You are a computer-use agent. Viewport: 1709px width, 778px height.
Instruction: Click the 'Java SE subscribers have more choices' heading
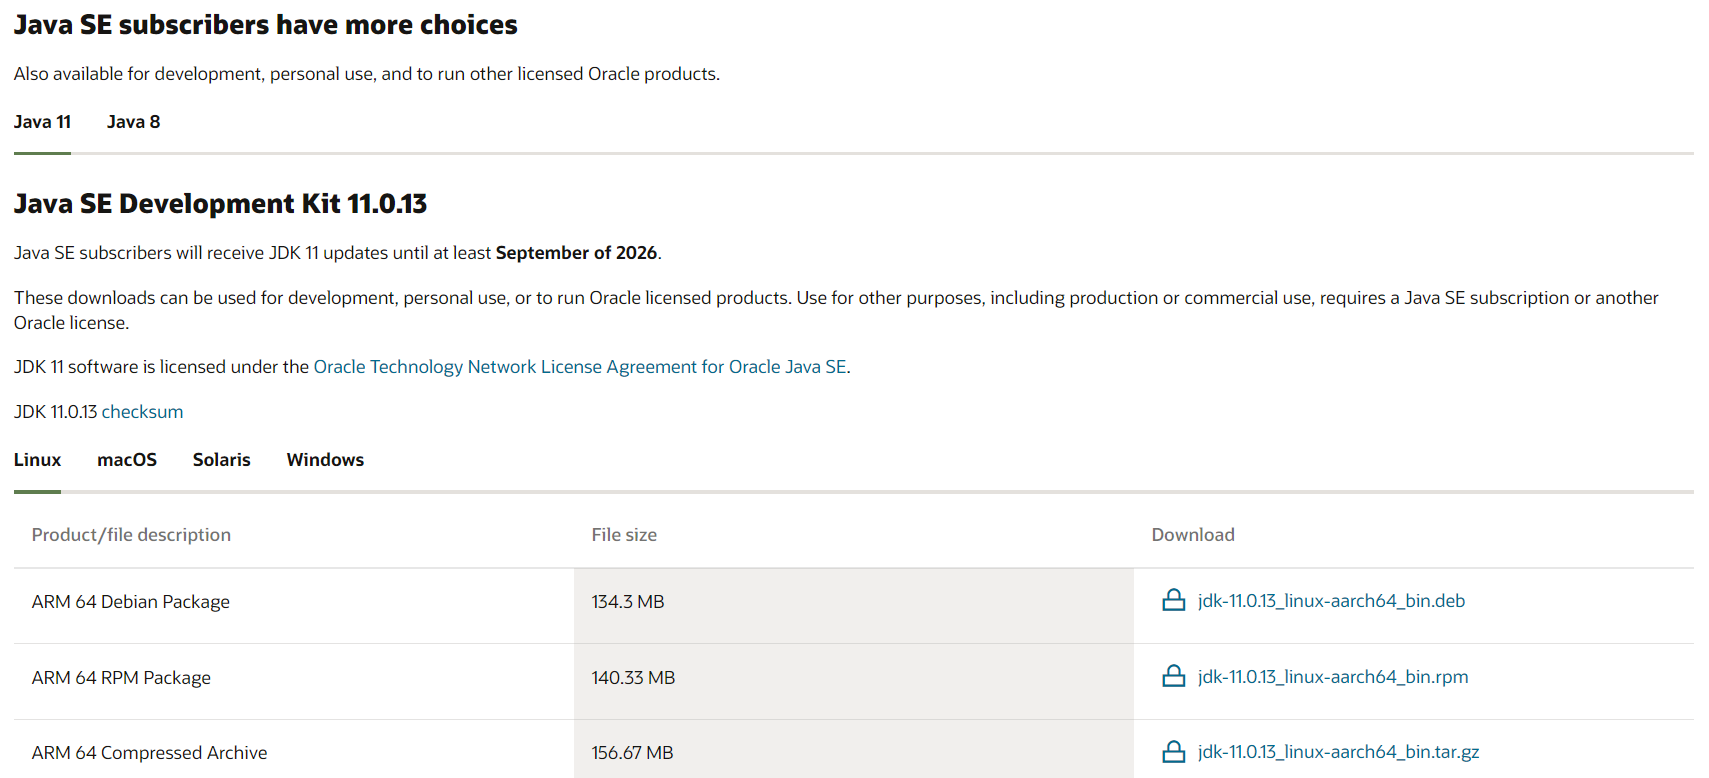(265, 25)
